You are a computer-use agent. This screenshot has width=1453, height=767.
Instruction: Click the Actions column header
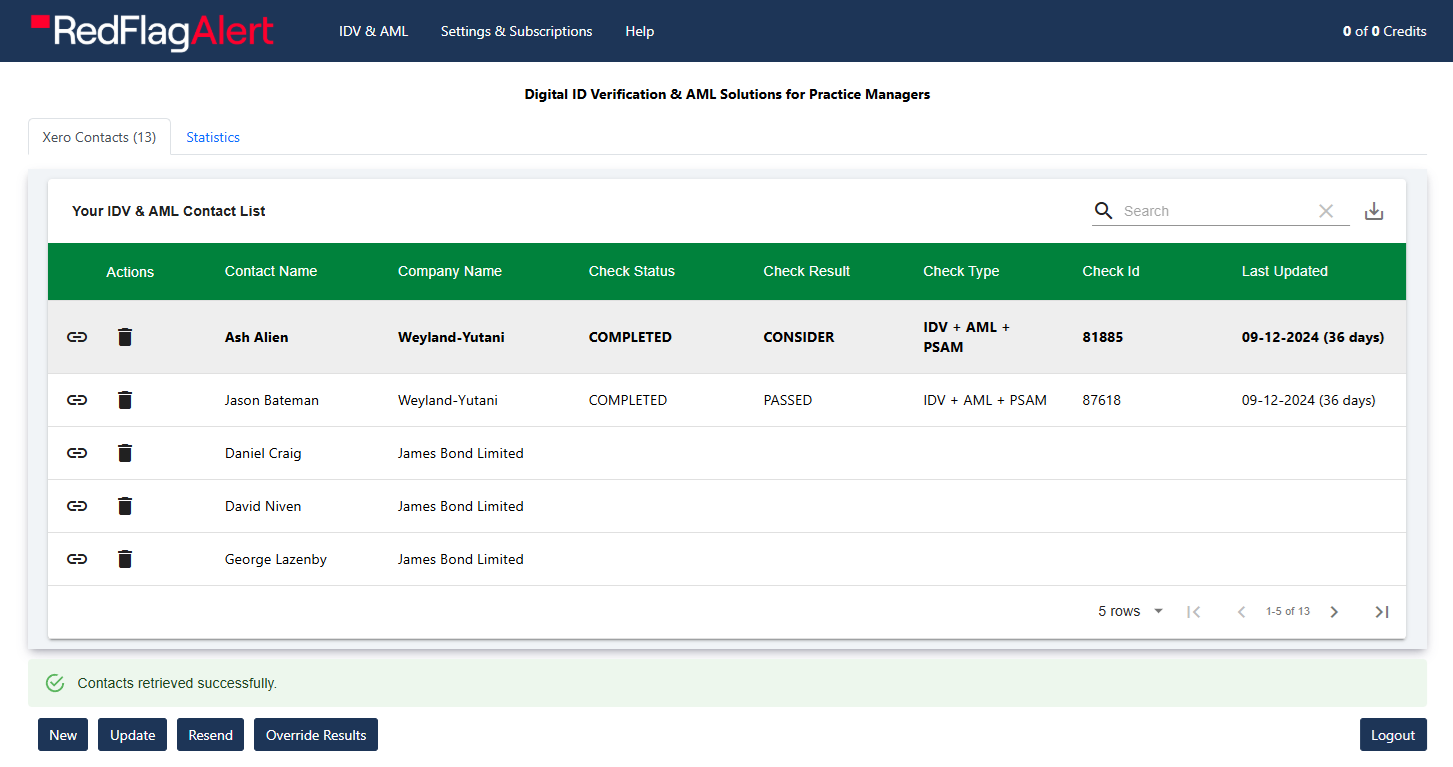(130, 272)
